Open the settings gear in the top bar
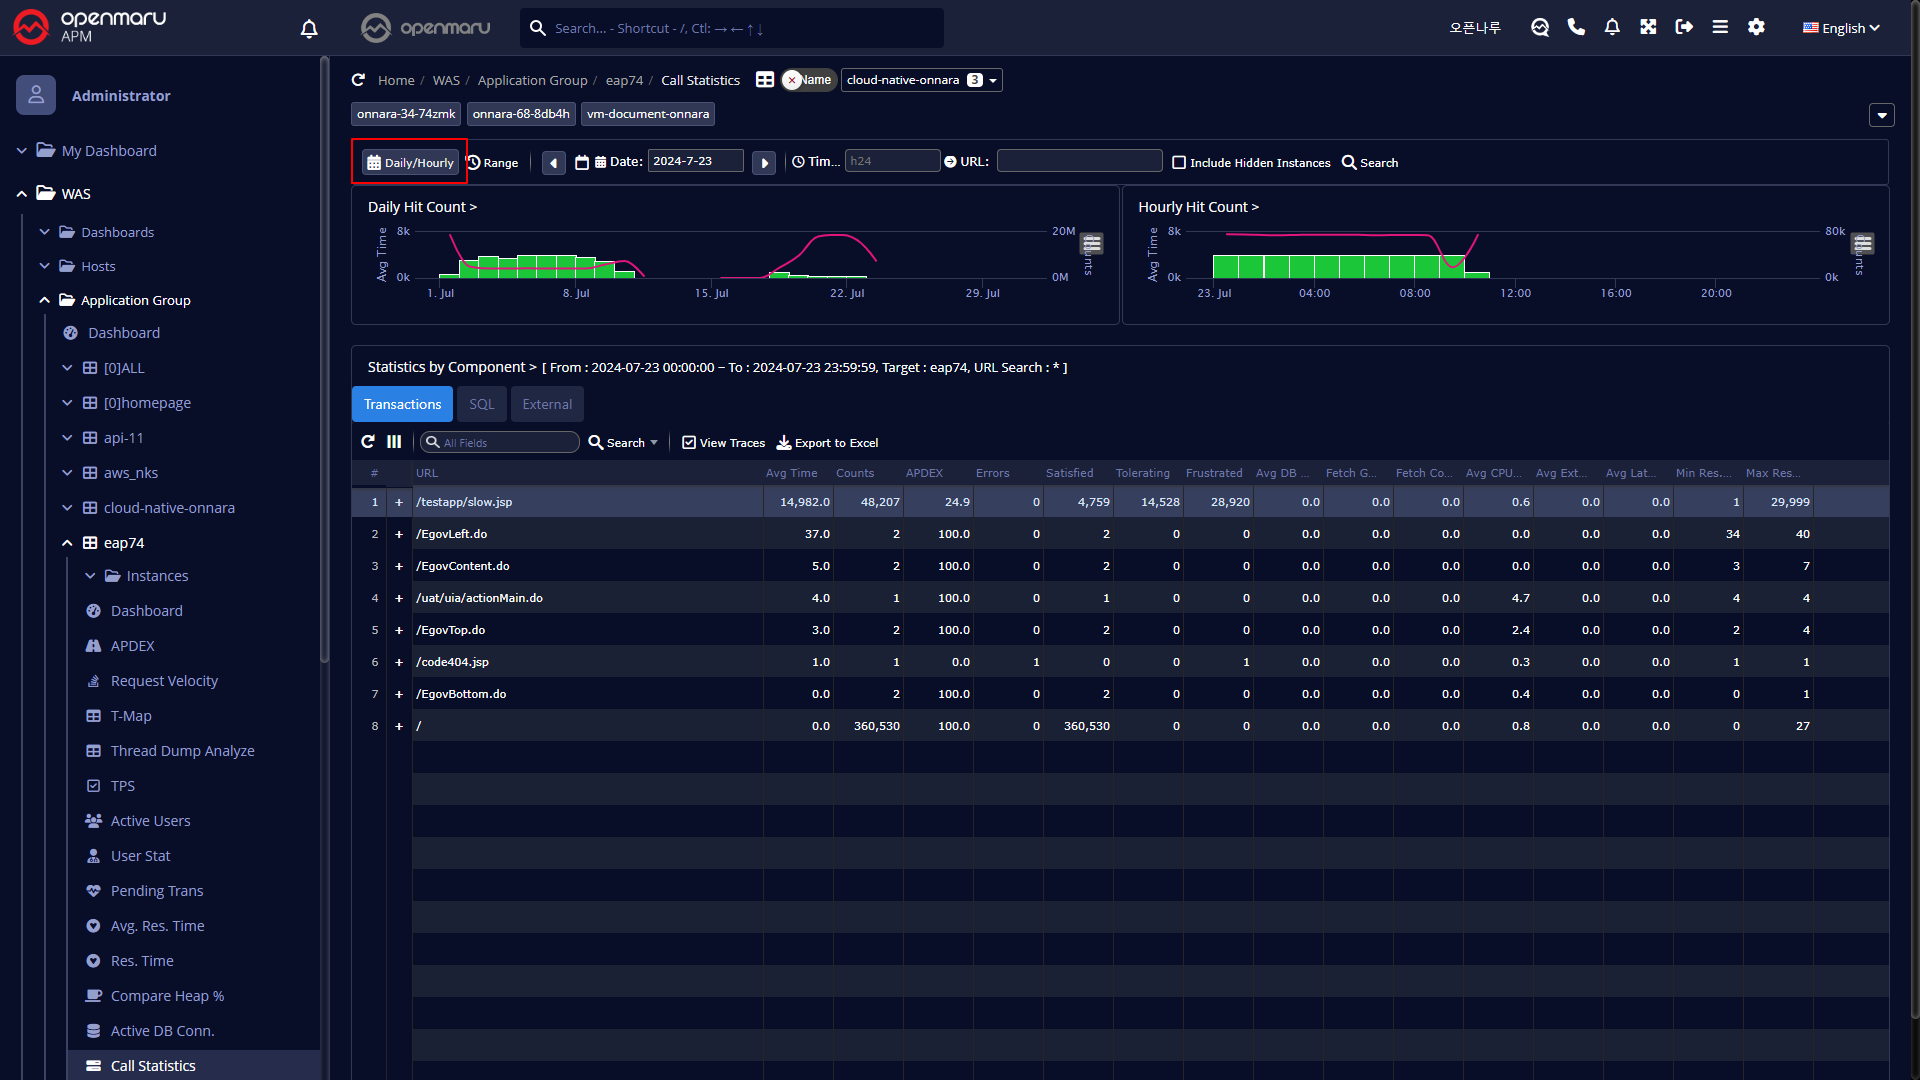Viewport: 1920px width, 1080px height. (1756, 27)
